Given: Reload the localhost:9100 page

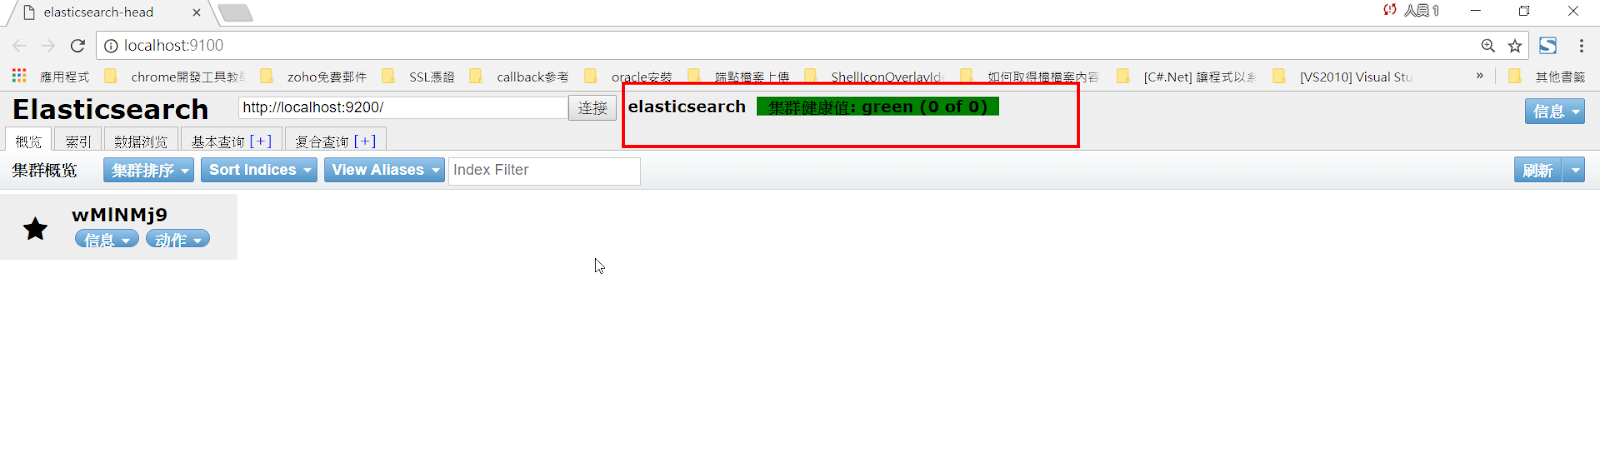Looking at the screenshot, I should (x=77, y=46).
